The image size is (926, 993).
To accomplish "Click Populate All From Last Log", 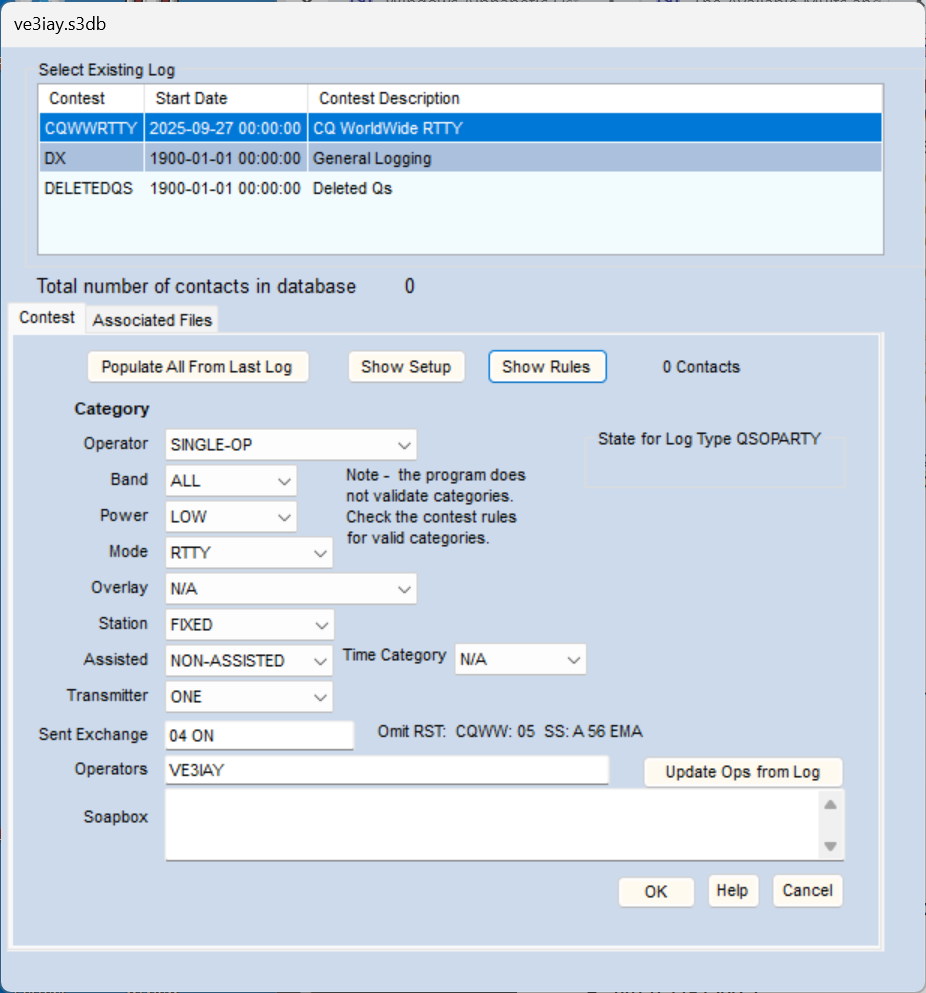I will pyautogui.click(x=197, y=367).
